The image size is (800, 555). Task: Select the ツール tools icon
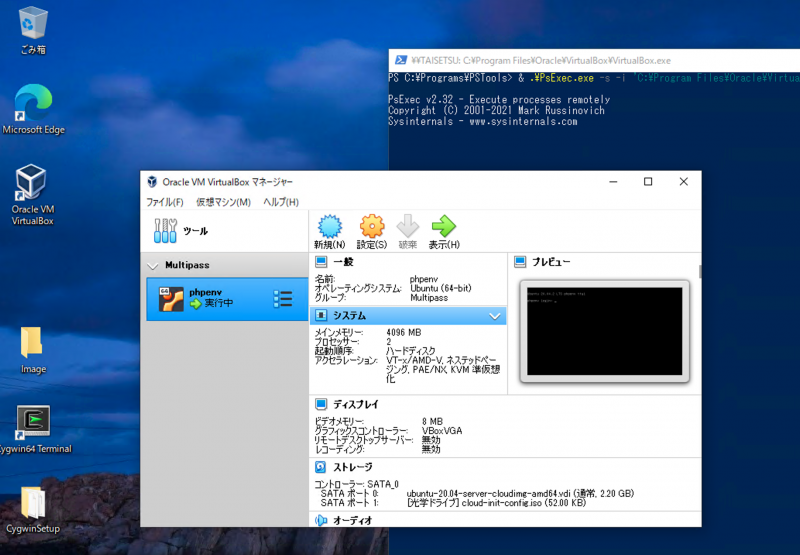coord(165,231)
